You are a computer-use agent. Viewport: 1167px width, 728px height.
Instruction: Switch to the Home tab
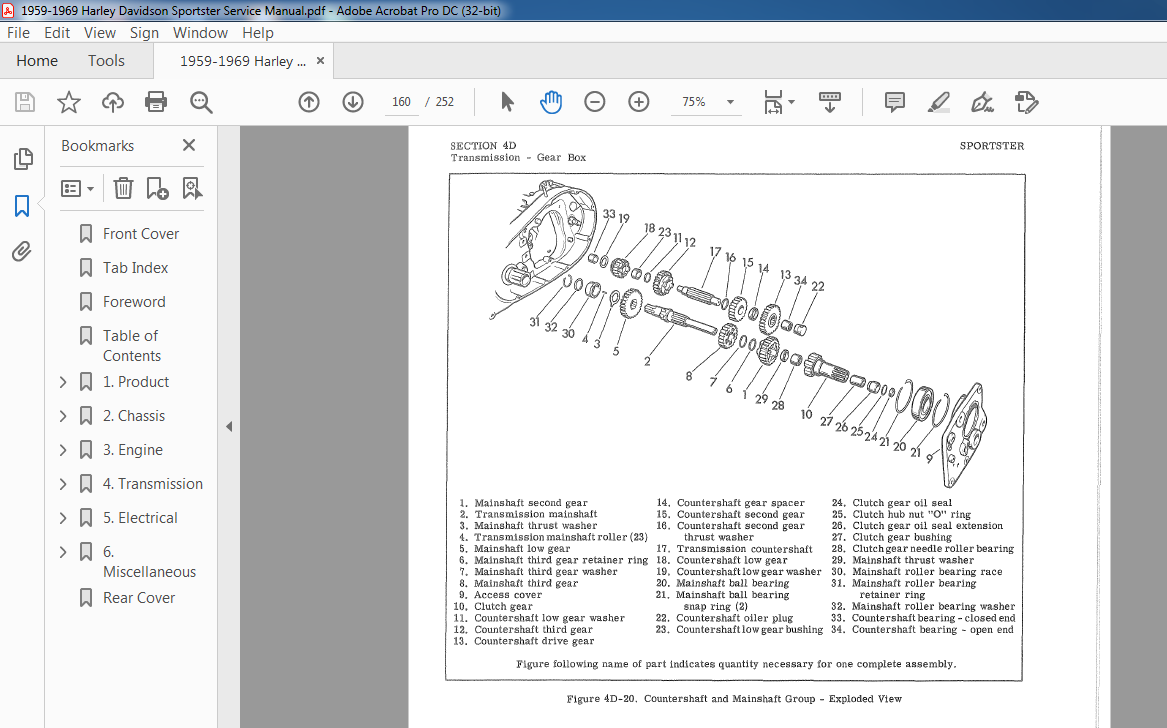[x=37, y=61]
